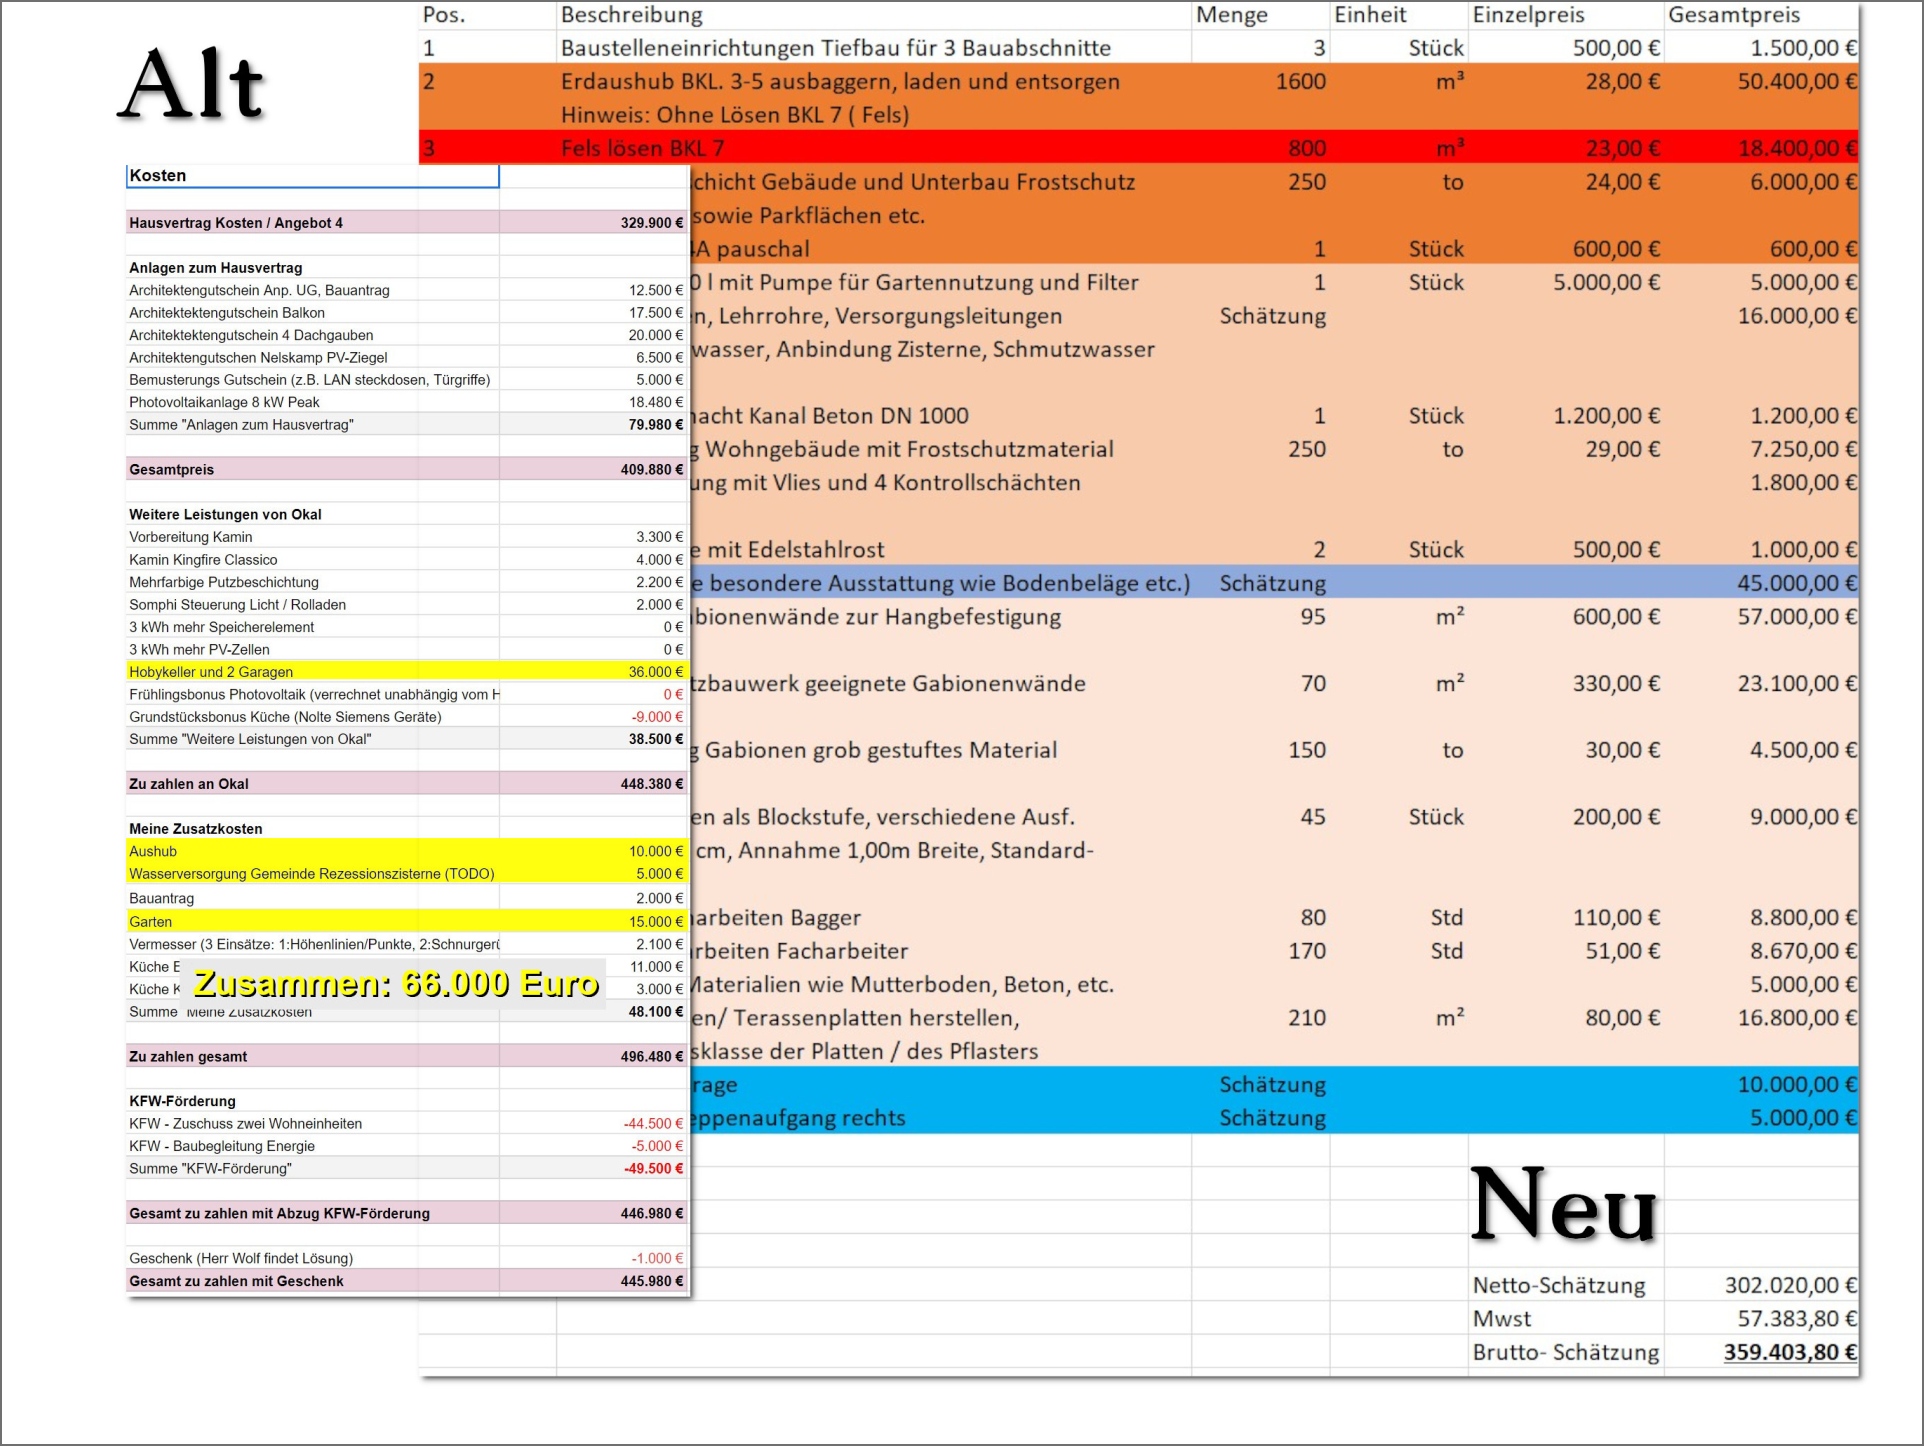1924x1446 pixels.
Task: Click the gross total '359.403,80 €'
Action: [1791, 1353]
